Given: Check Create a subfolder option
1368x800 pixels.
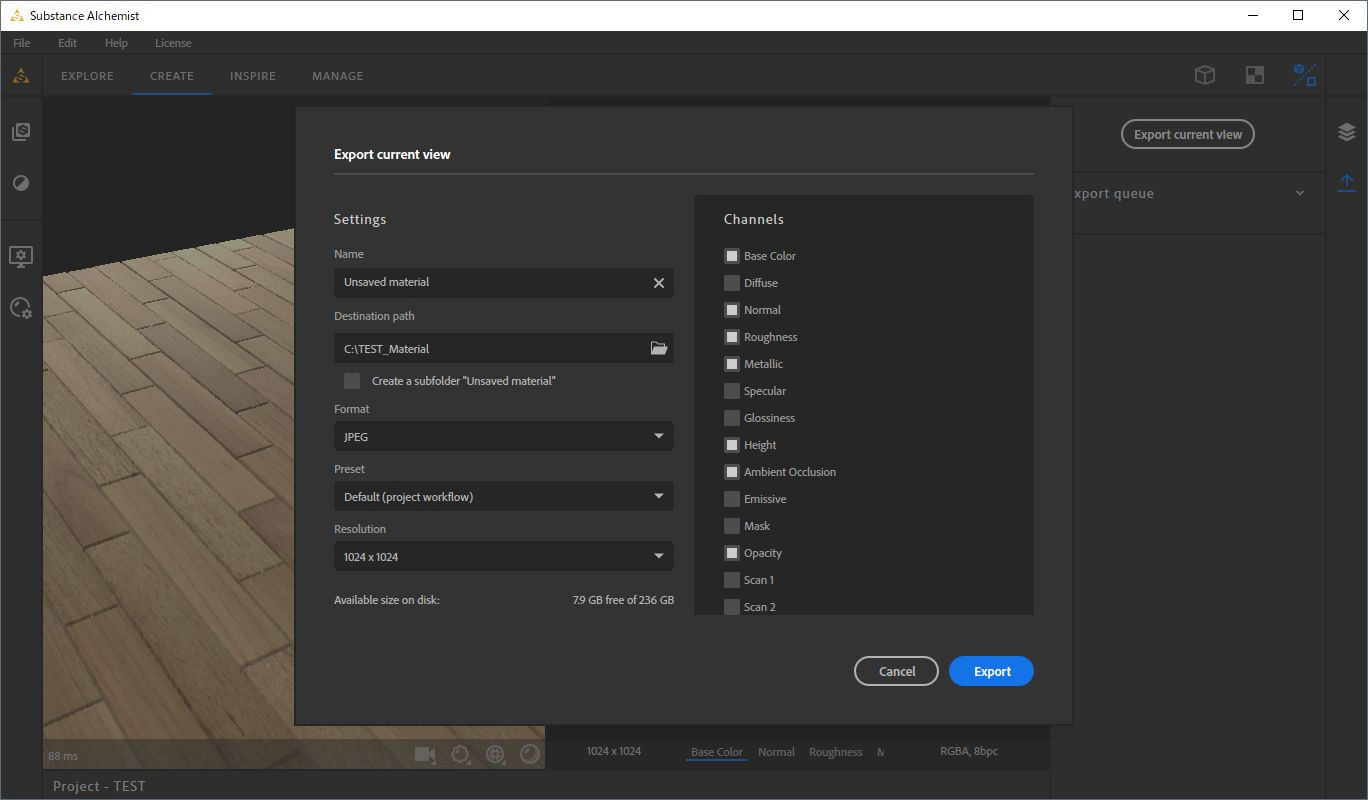Looking at the screenshot, I should point(352,381).
